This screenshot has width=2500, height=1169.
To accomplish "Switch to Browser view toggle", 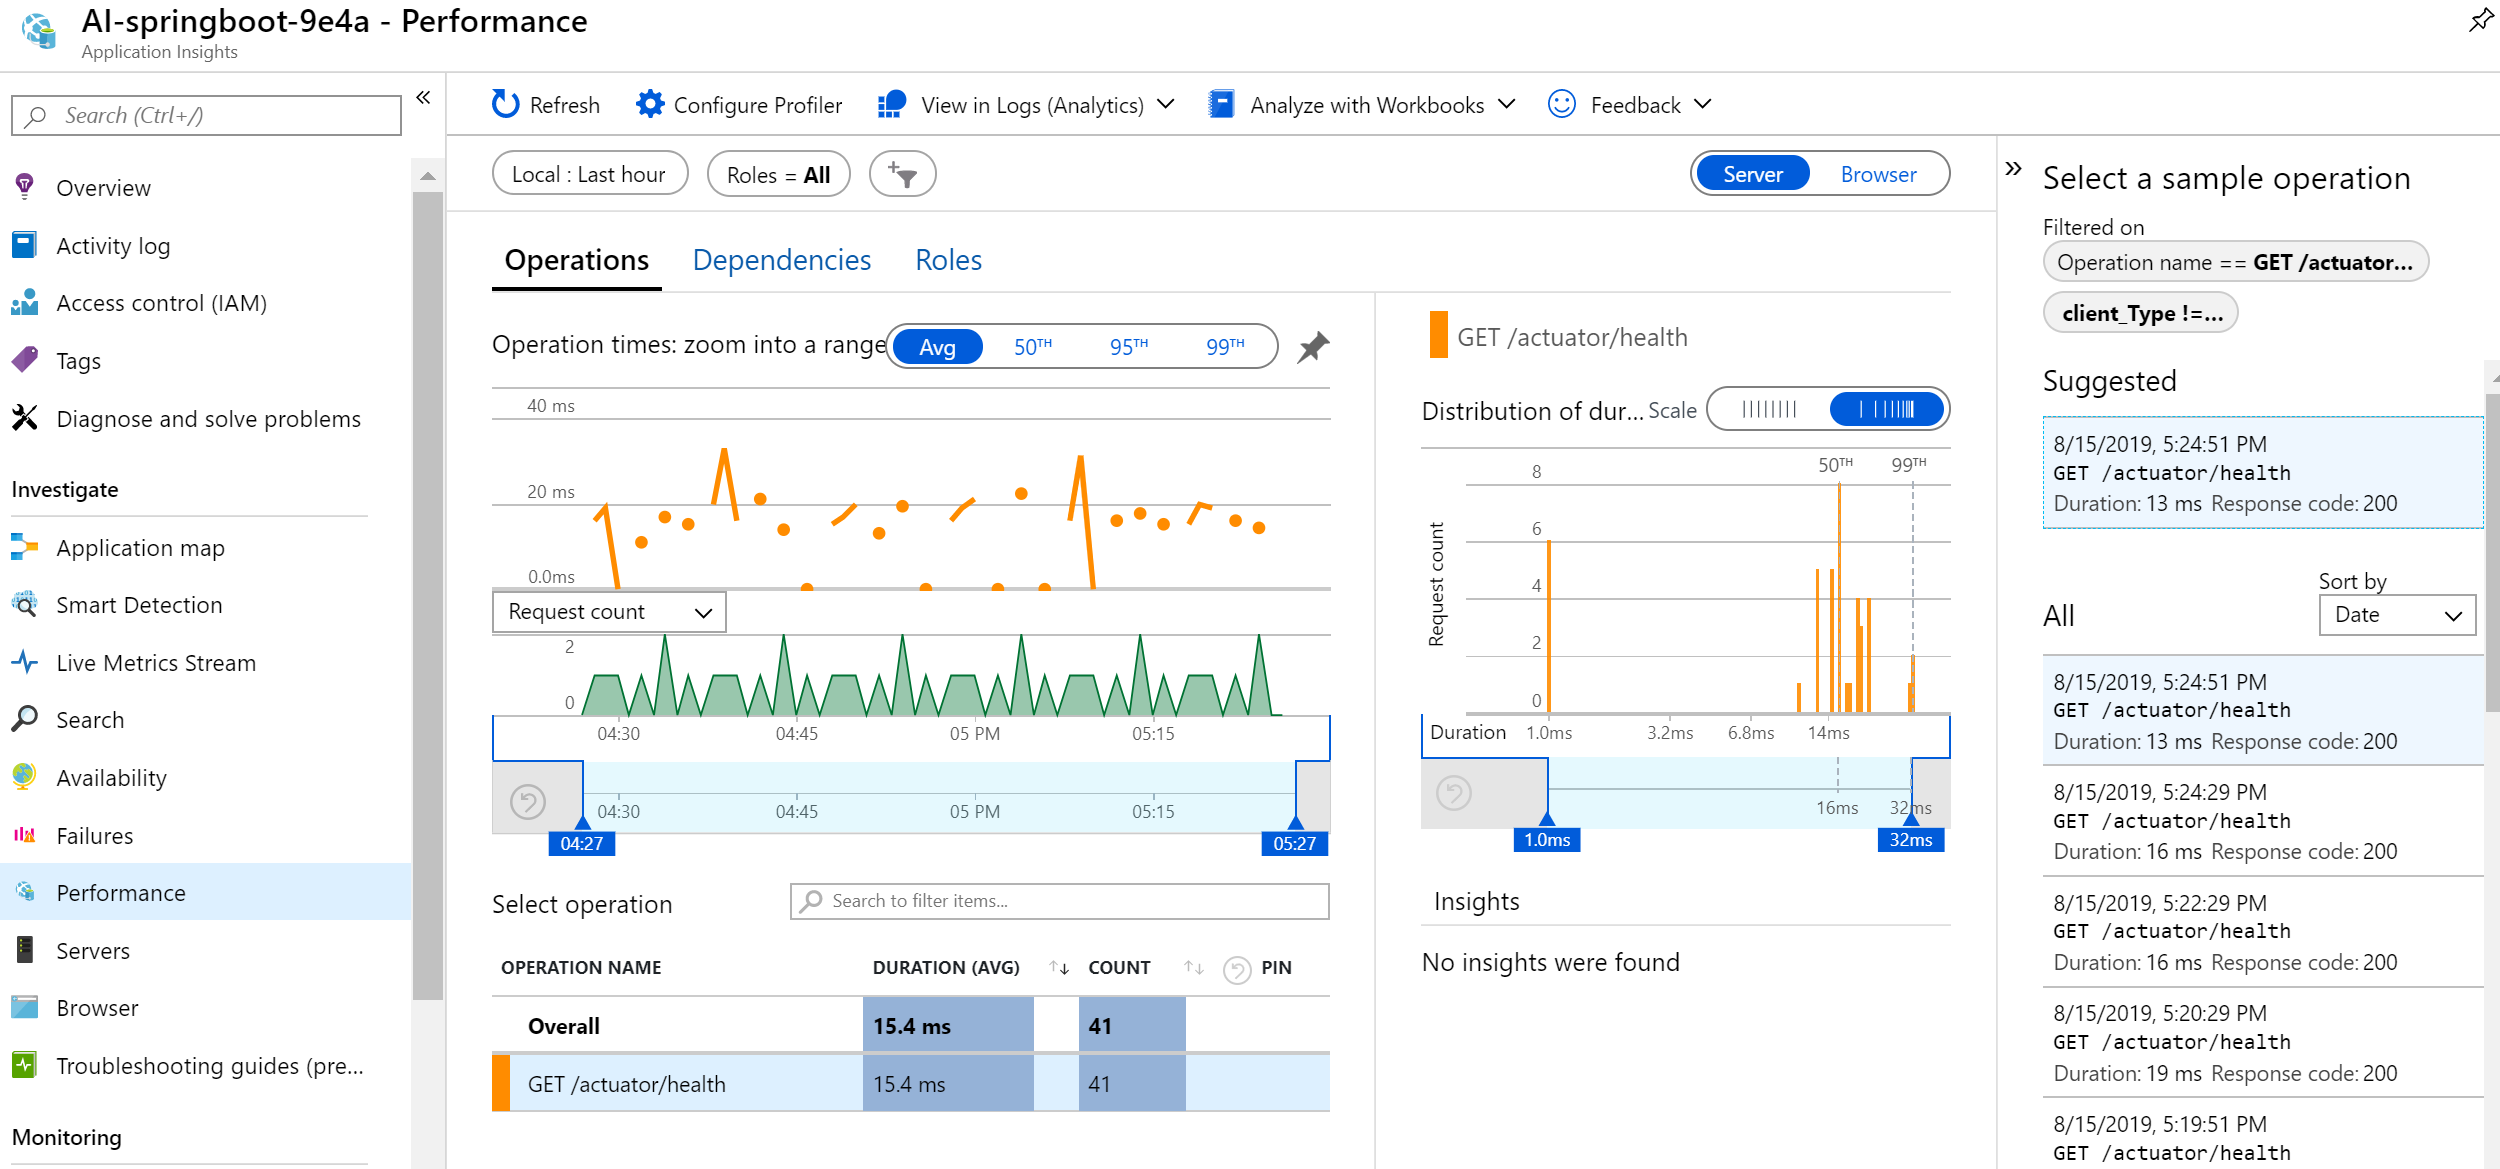I will click(x=1878, y=174).
